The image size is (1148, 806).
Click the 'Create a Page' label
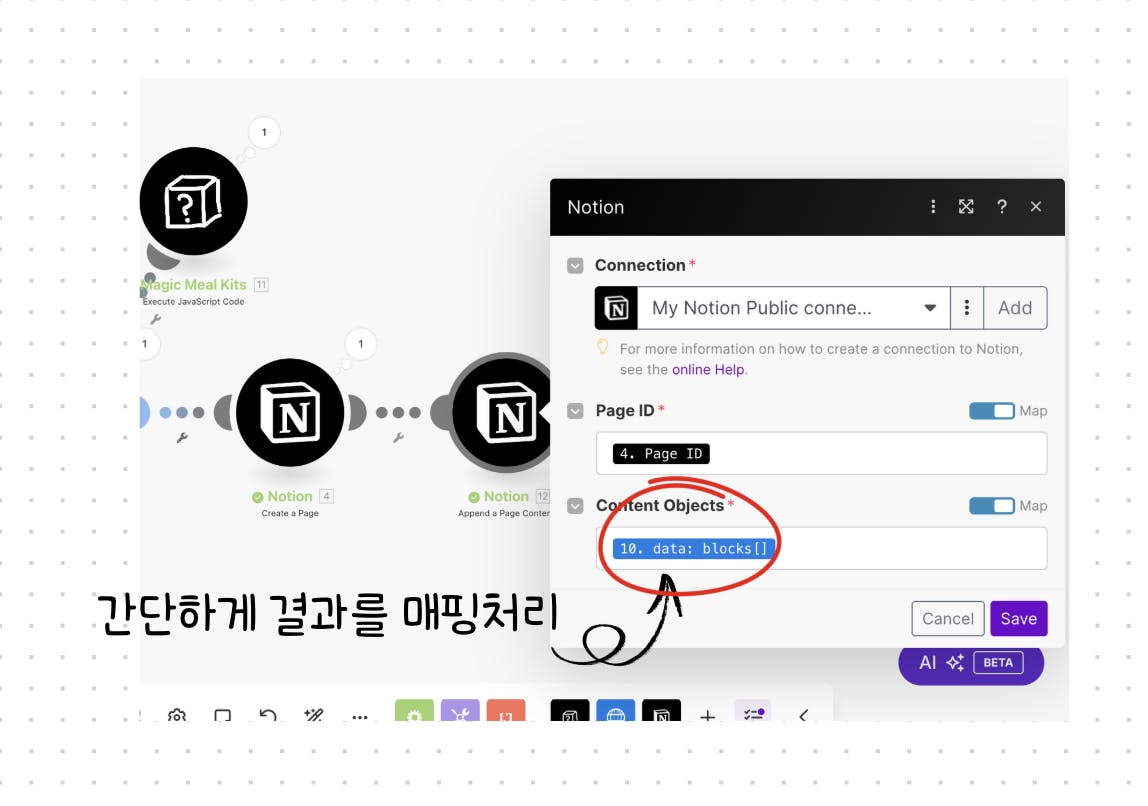coord(290,513)
